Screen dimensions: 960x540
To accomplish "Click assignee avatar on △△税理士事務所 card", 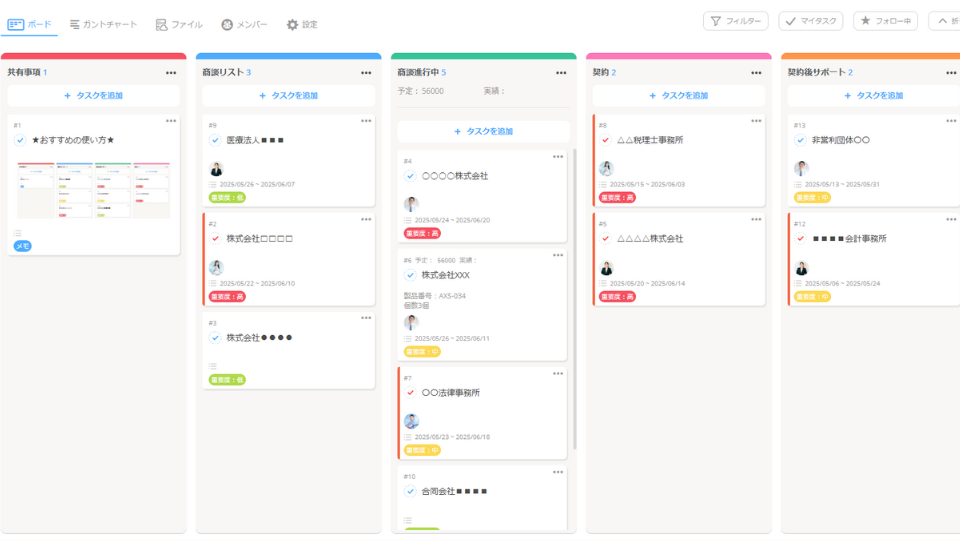I will pos(607,168).
